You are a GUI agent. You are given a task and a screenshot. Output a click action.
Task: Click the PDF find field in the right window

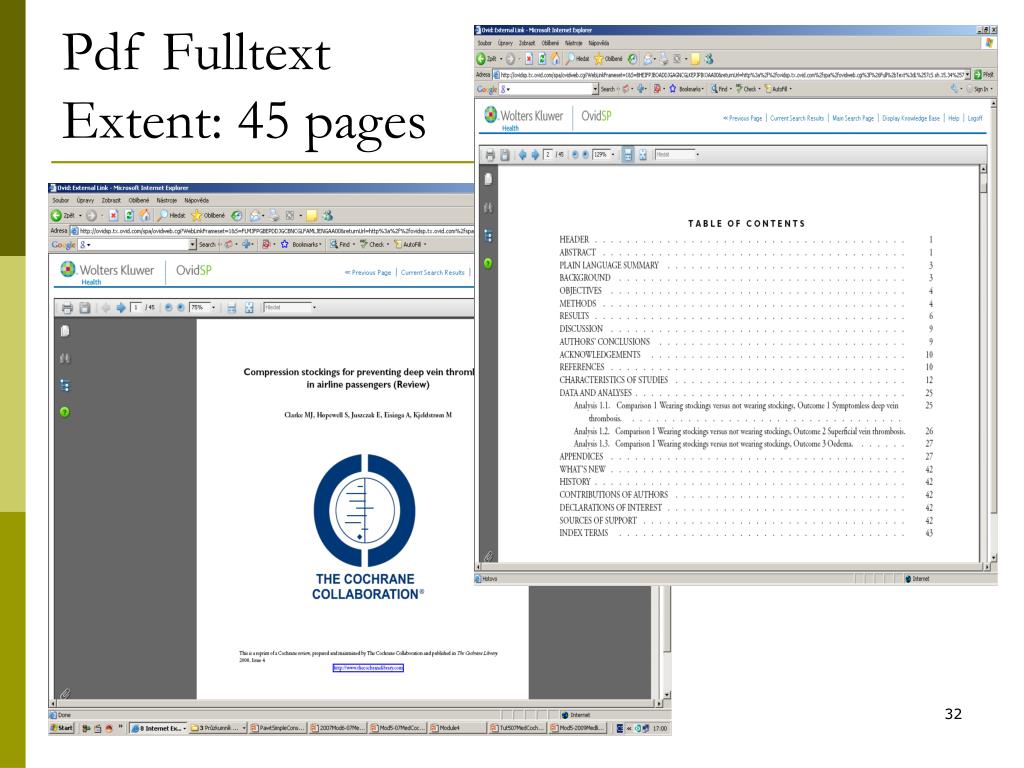point(674,155)
